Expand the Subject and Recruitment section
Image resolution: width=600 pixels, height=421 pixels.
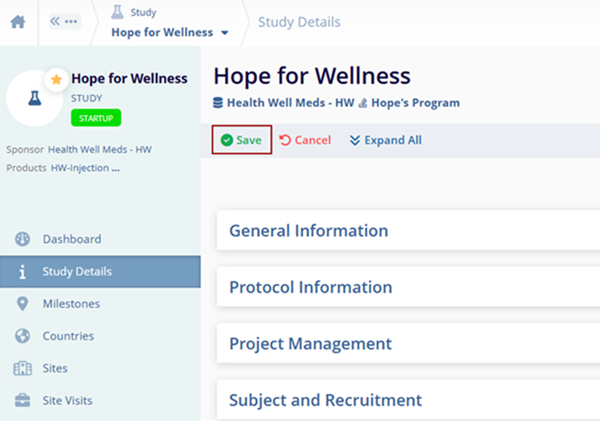click(326, 400)
